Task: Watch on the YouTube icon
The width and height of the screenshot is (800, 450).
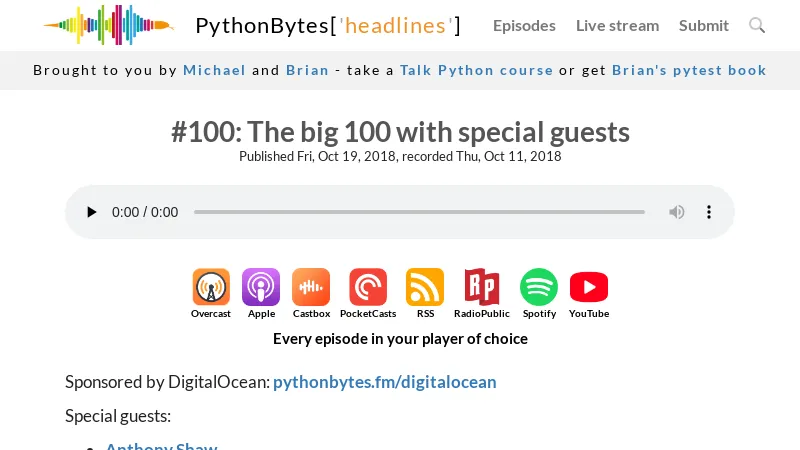Action: pyautogui.click(x=589, y=287)
